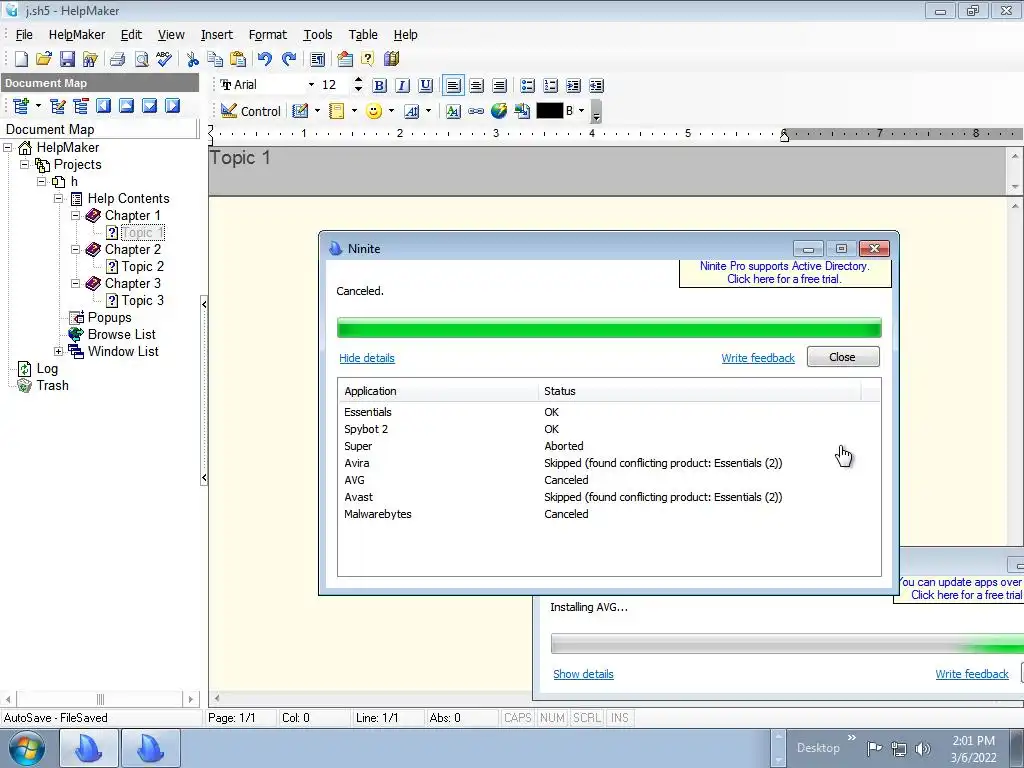Click the smiley face emoticon icon
Image resolution: width=1024 pixels, height=768 pixels.
pos(374,111)
